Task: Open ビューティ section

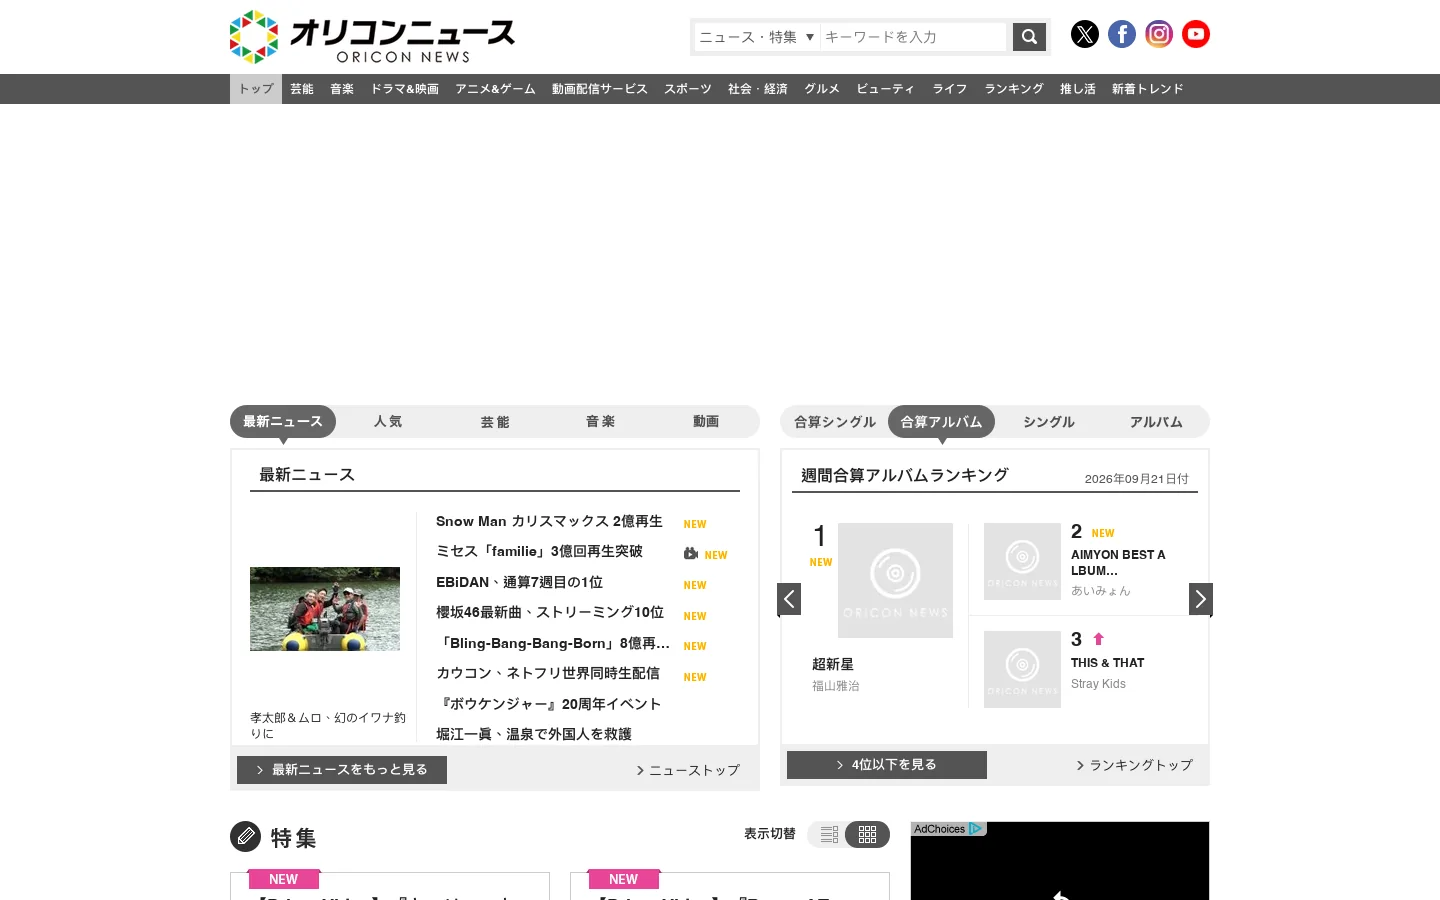Action: click(886, 89)
